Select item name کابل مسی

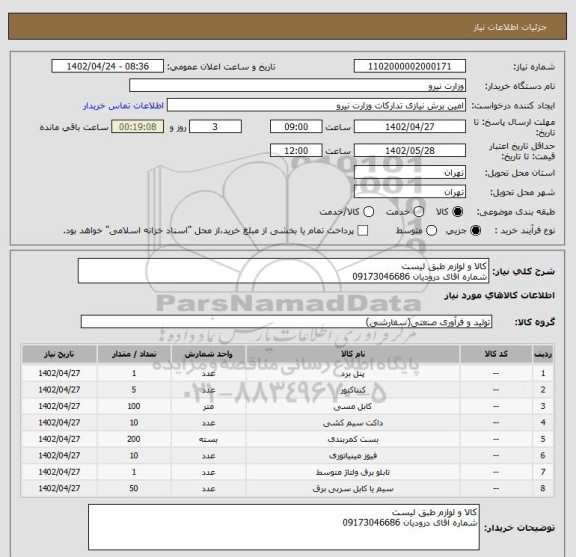(353, 406)
